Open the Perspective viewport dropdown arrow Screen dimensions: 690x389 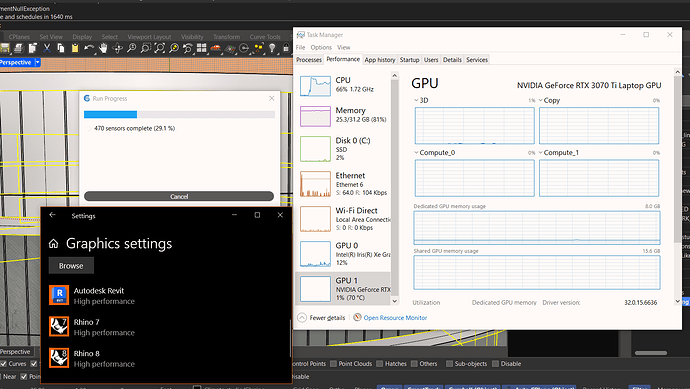37,62
